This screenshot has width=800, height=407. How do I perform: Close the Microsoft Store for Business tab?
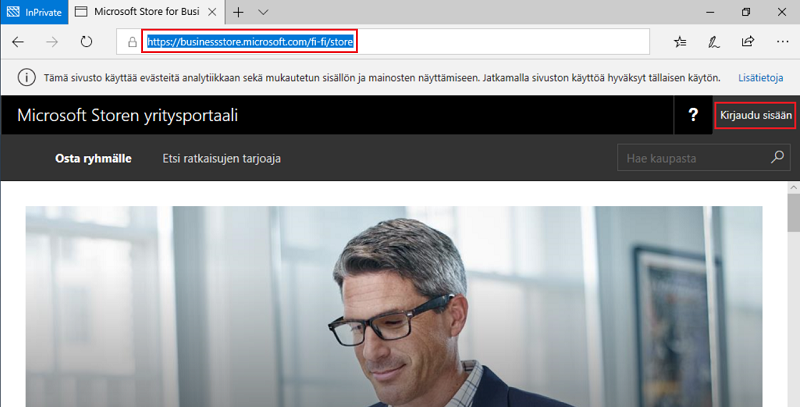coord(214,12)
